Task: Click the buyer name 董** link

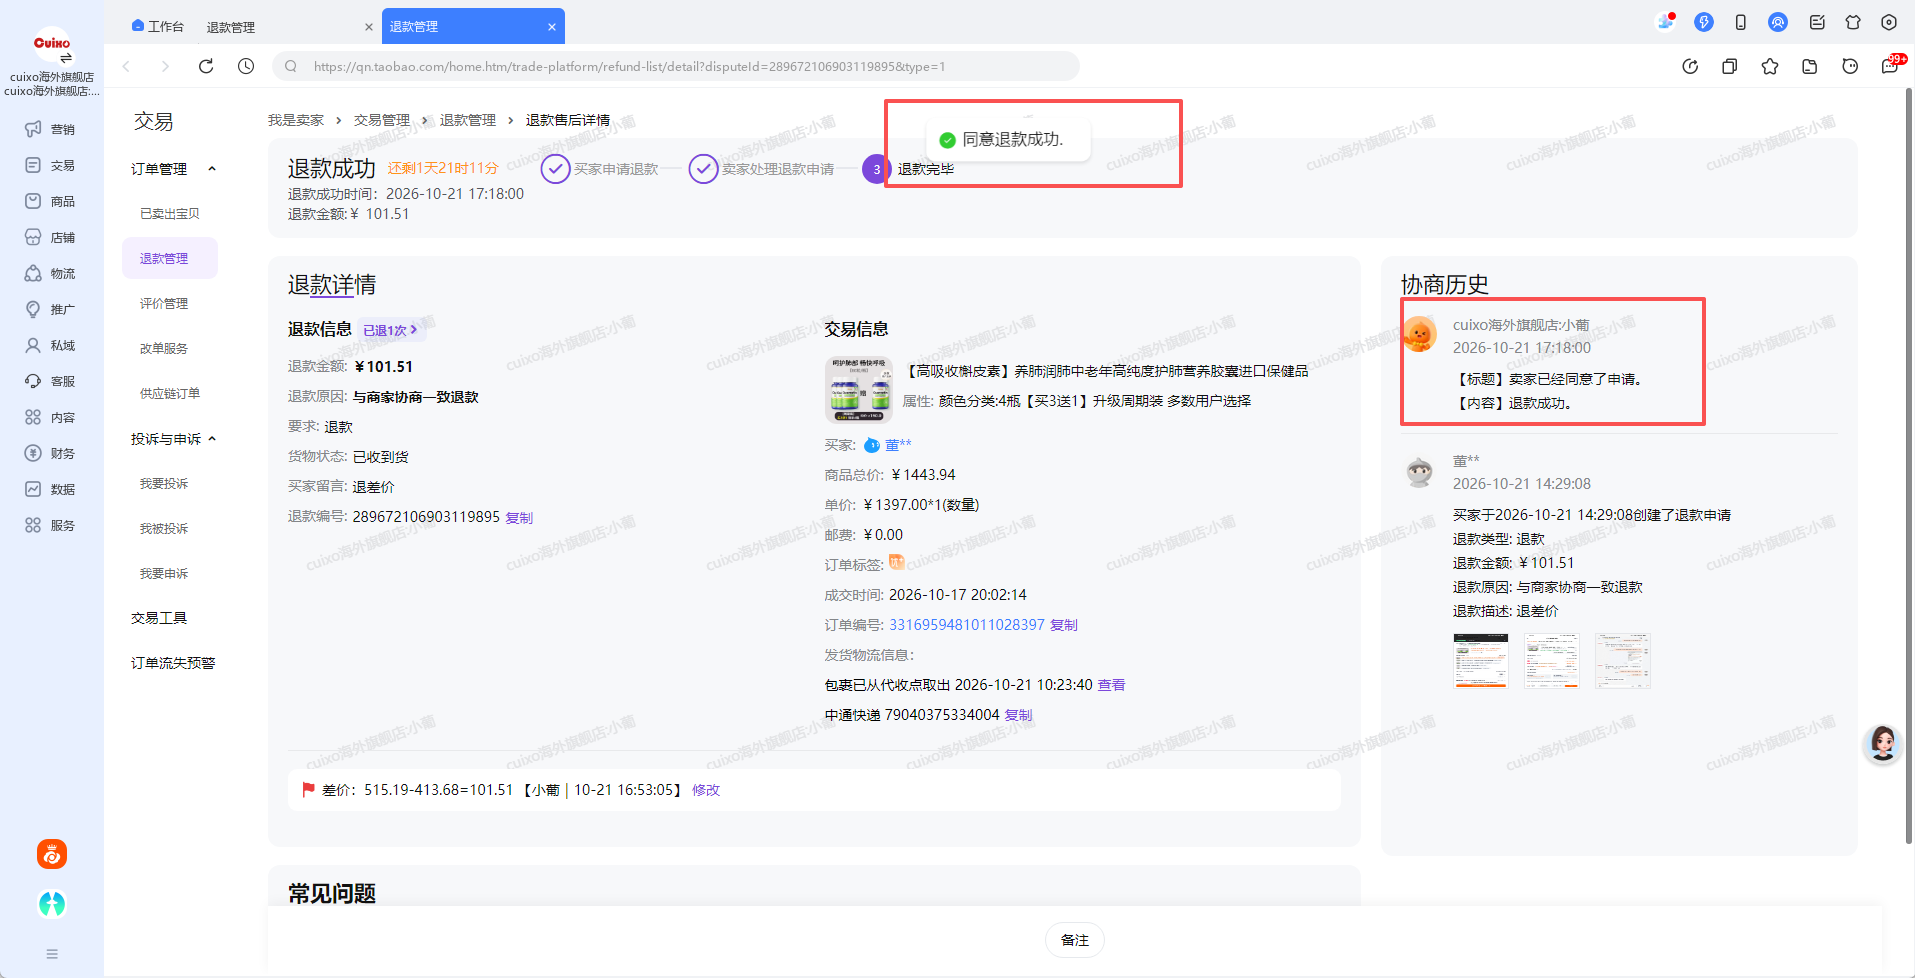Action: click(898, 445)
